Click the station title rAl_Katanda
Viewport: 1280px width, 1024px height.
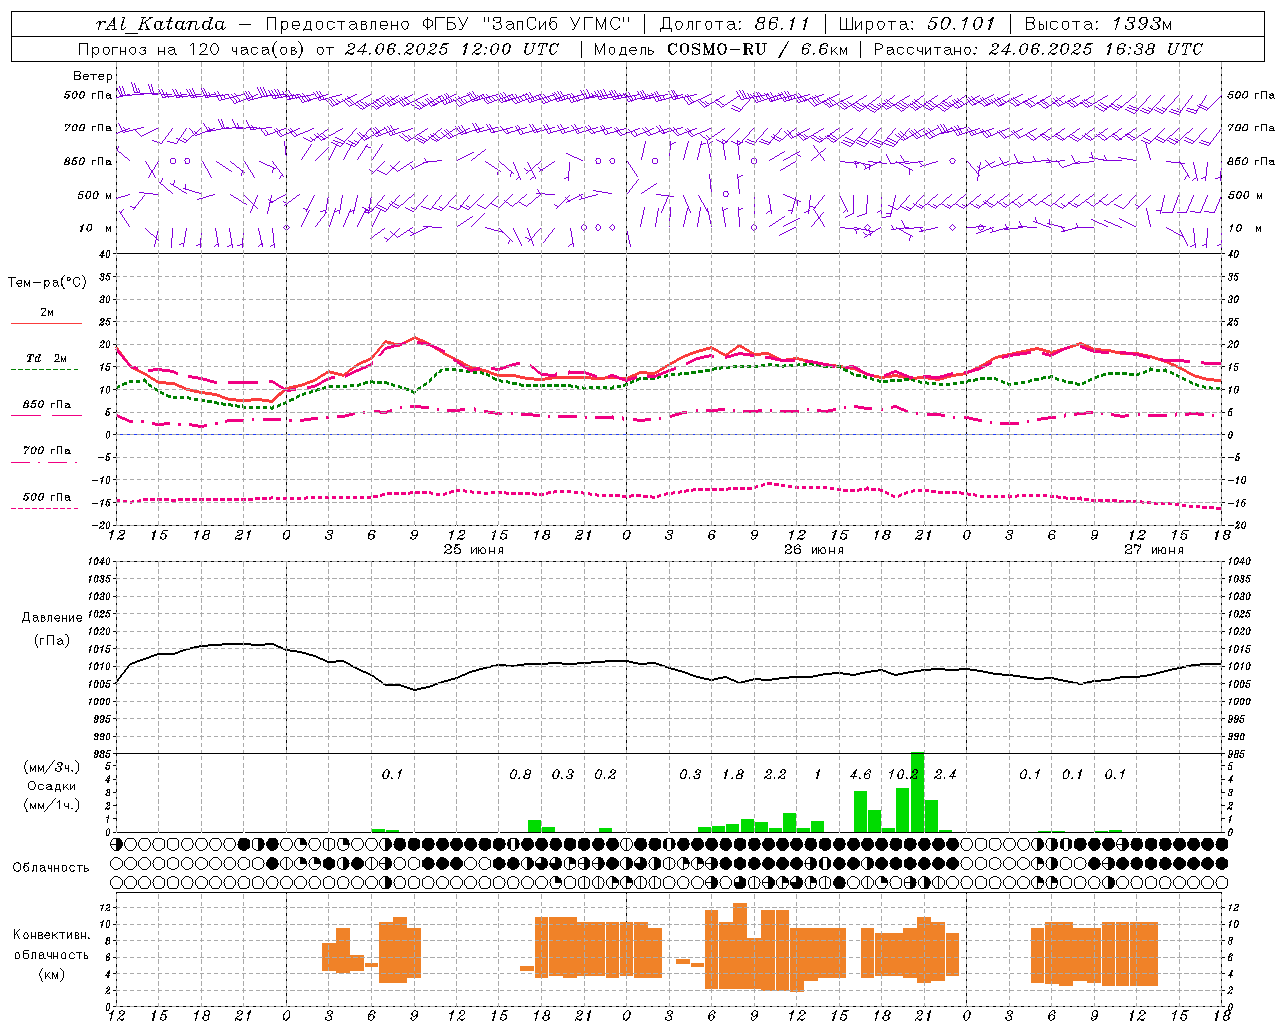161,24
